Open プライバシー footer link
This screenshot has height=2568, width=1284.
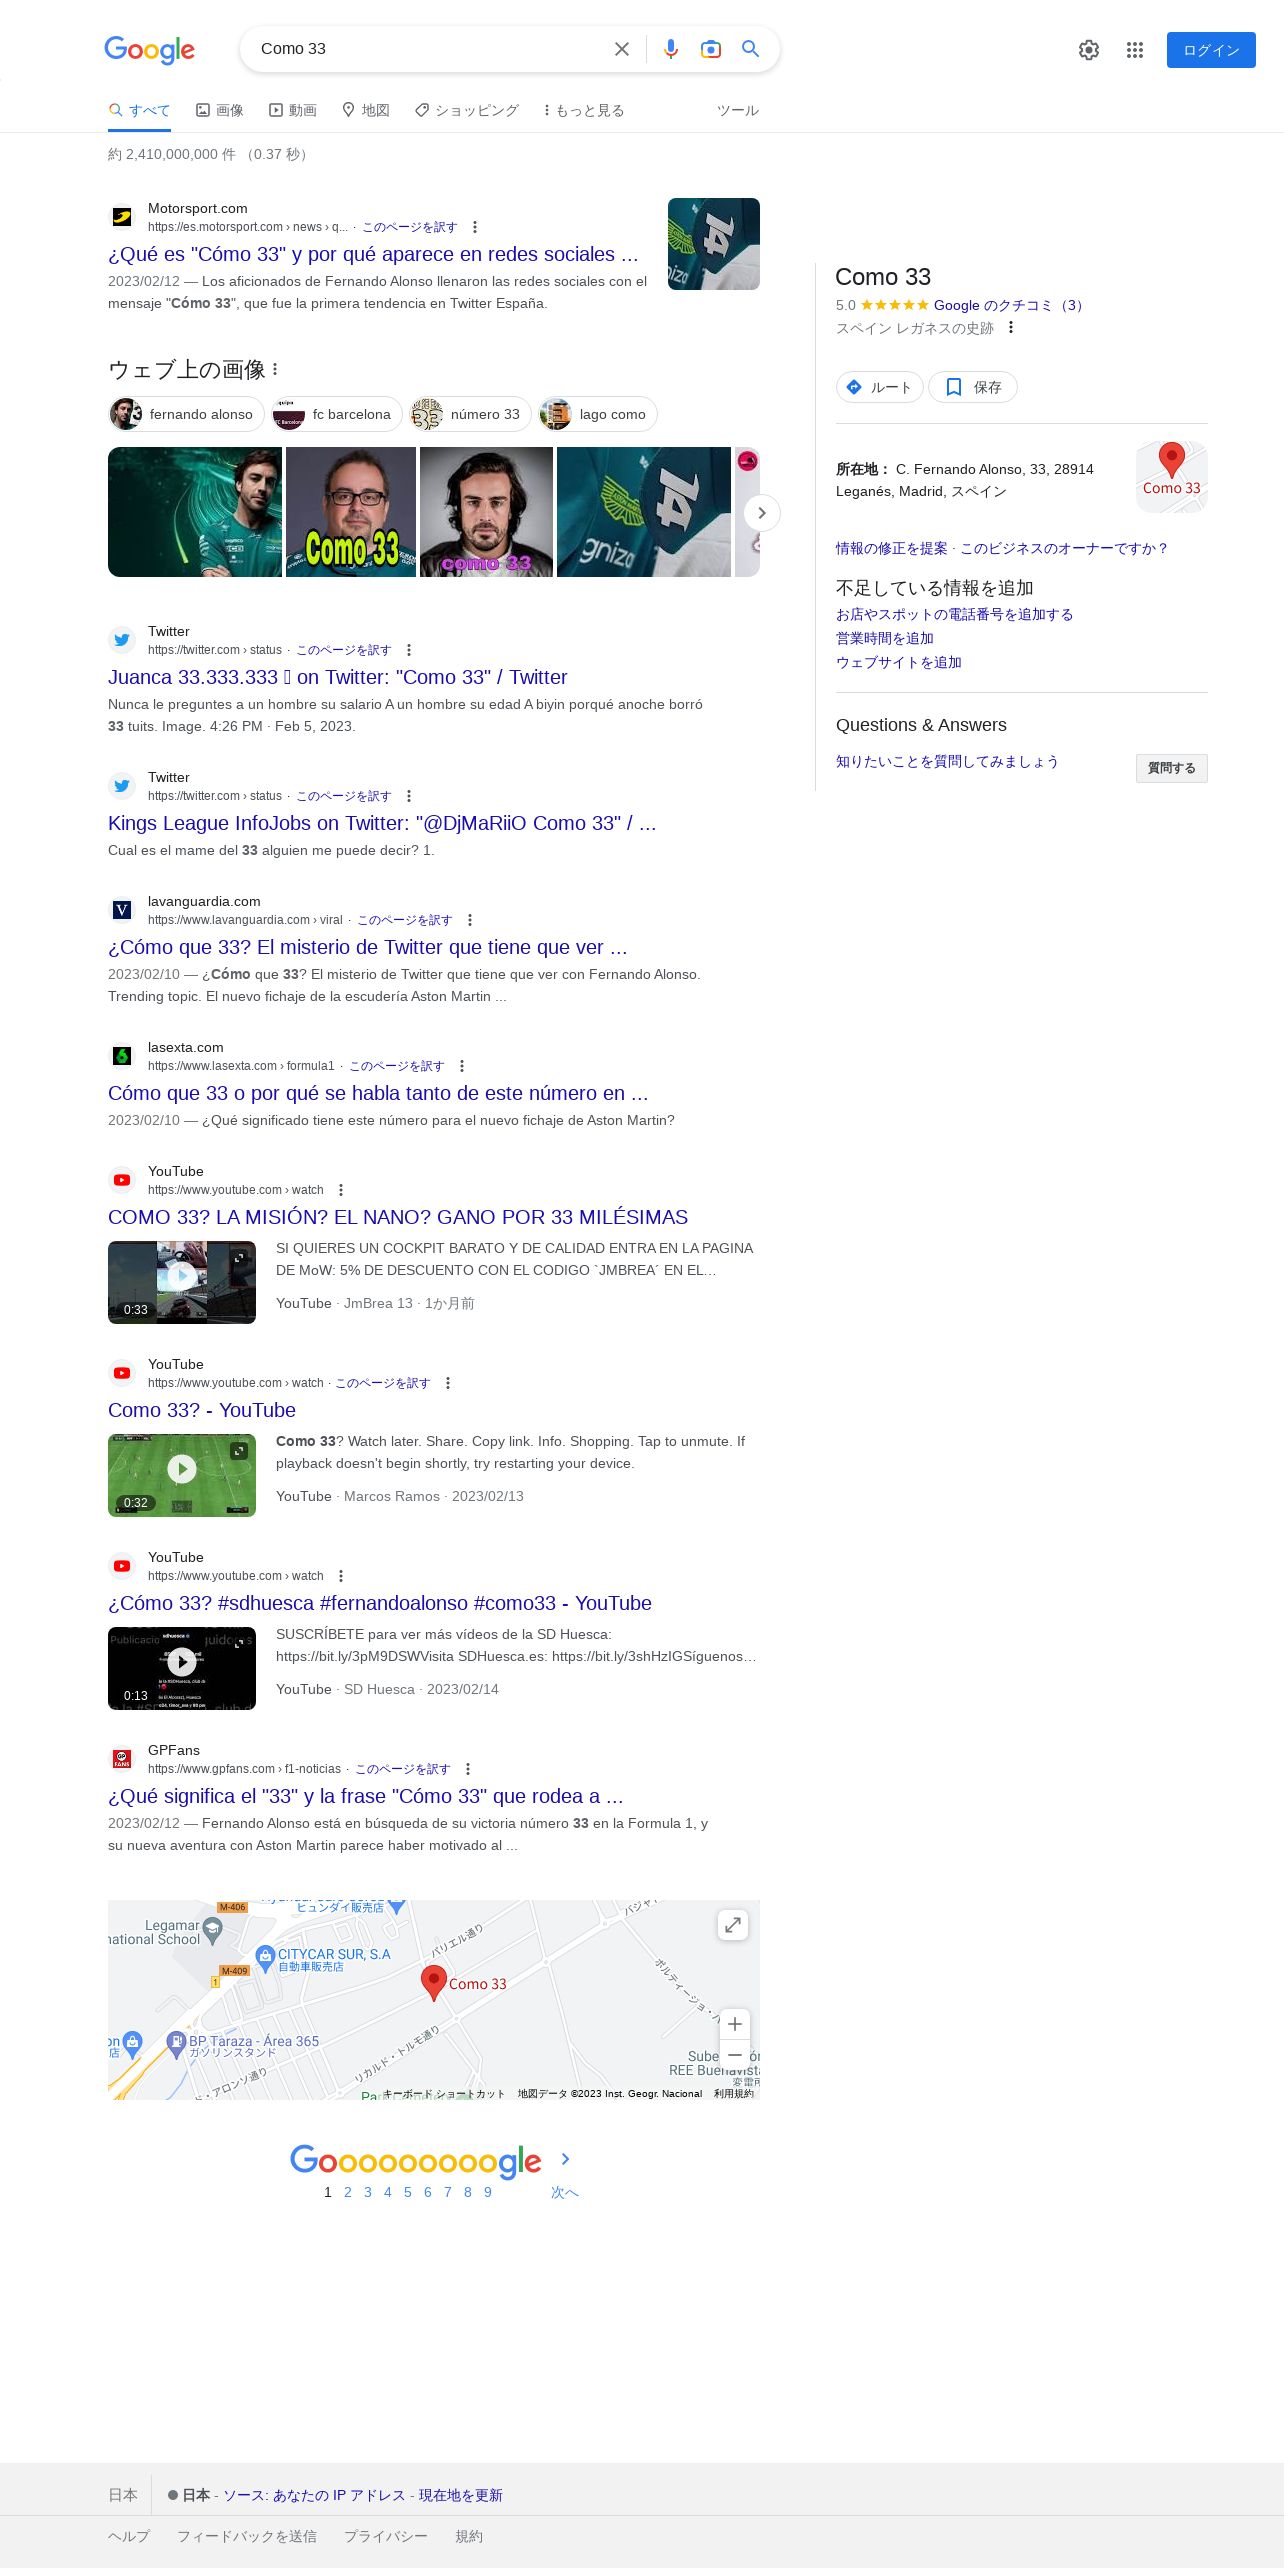386,2536
